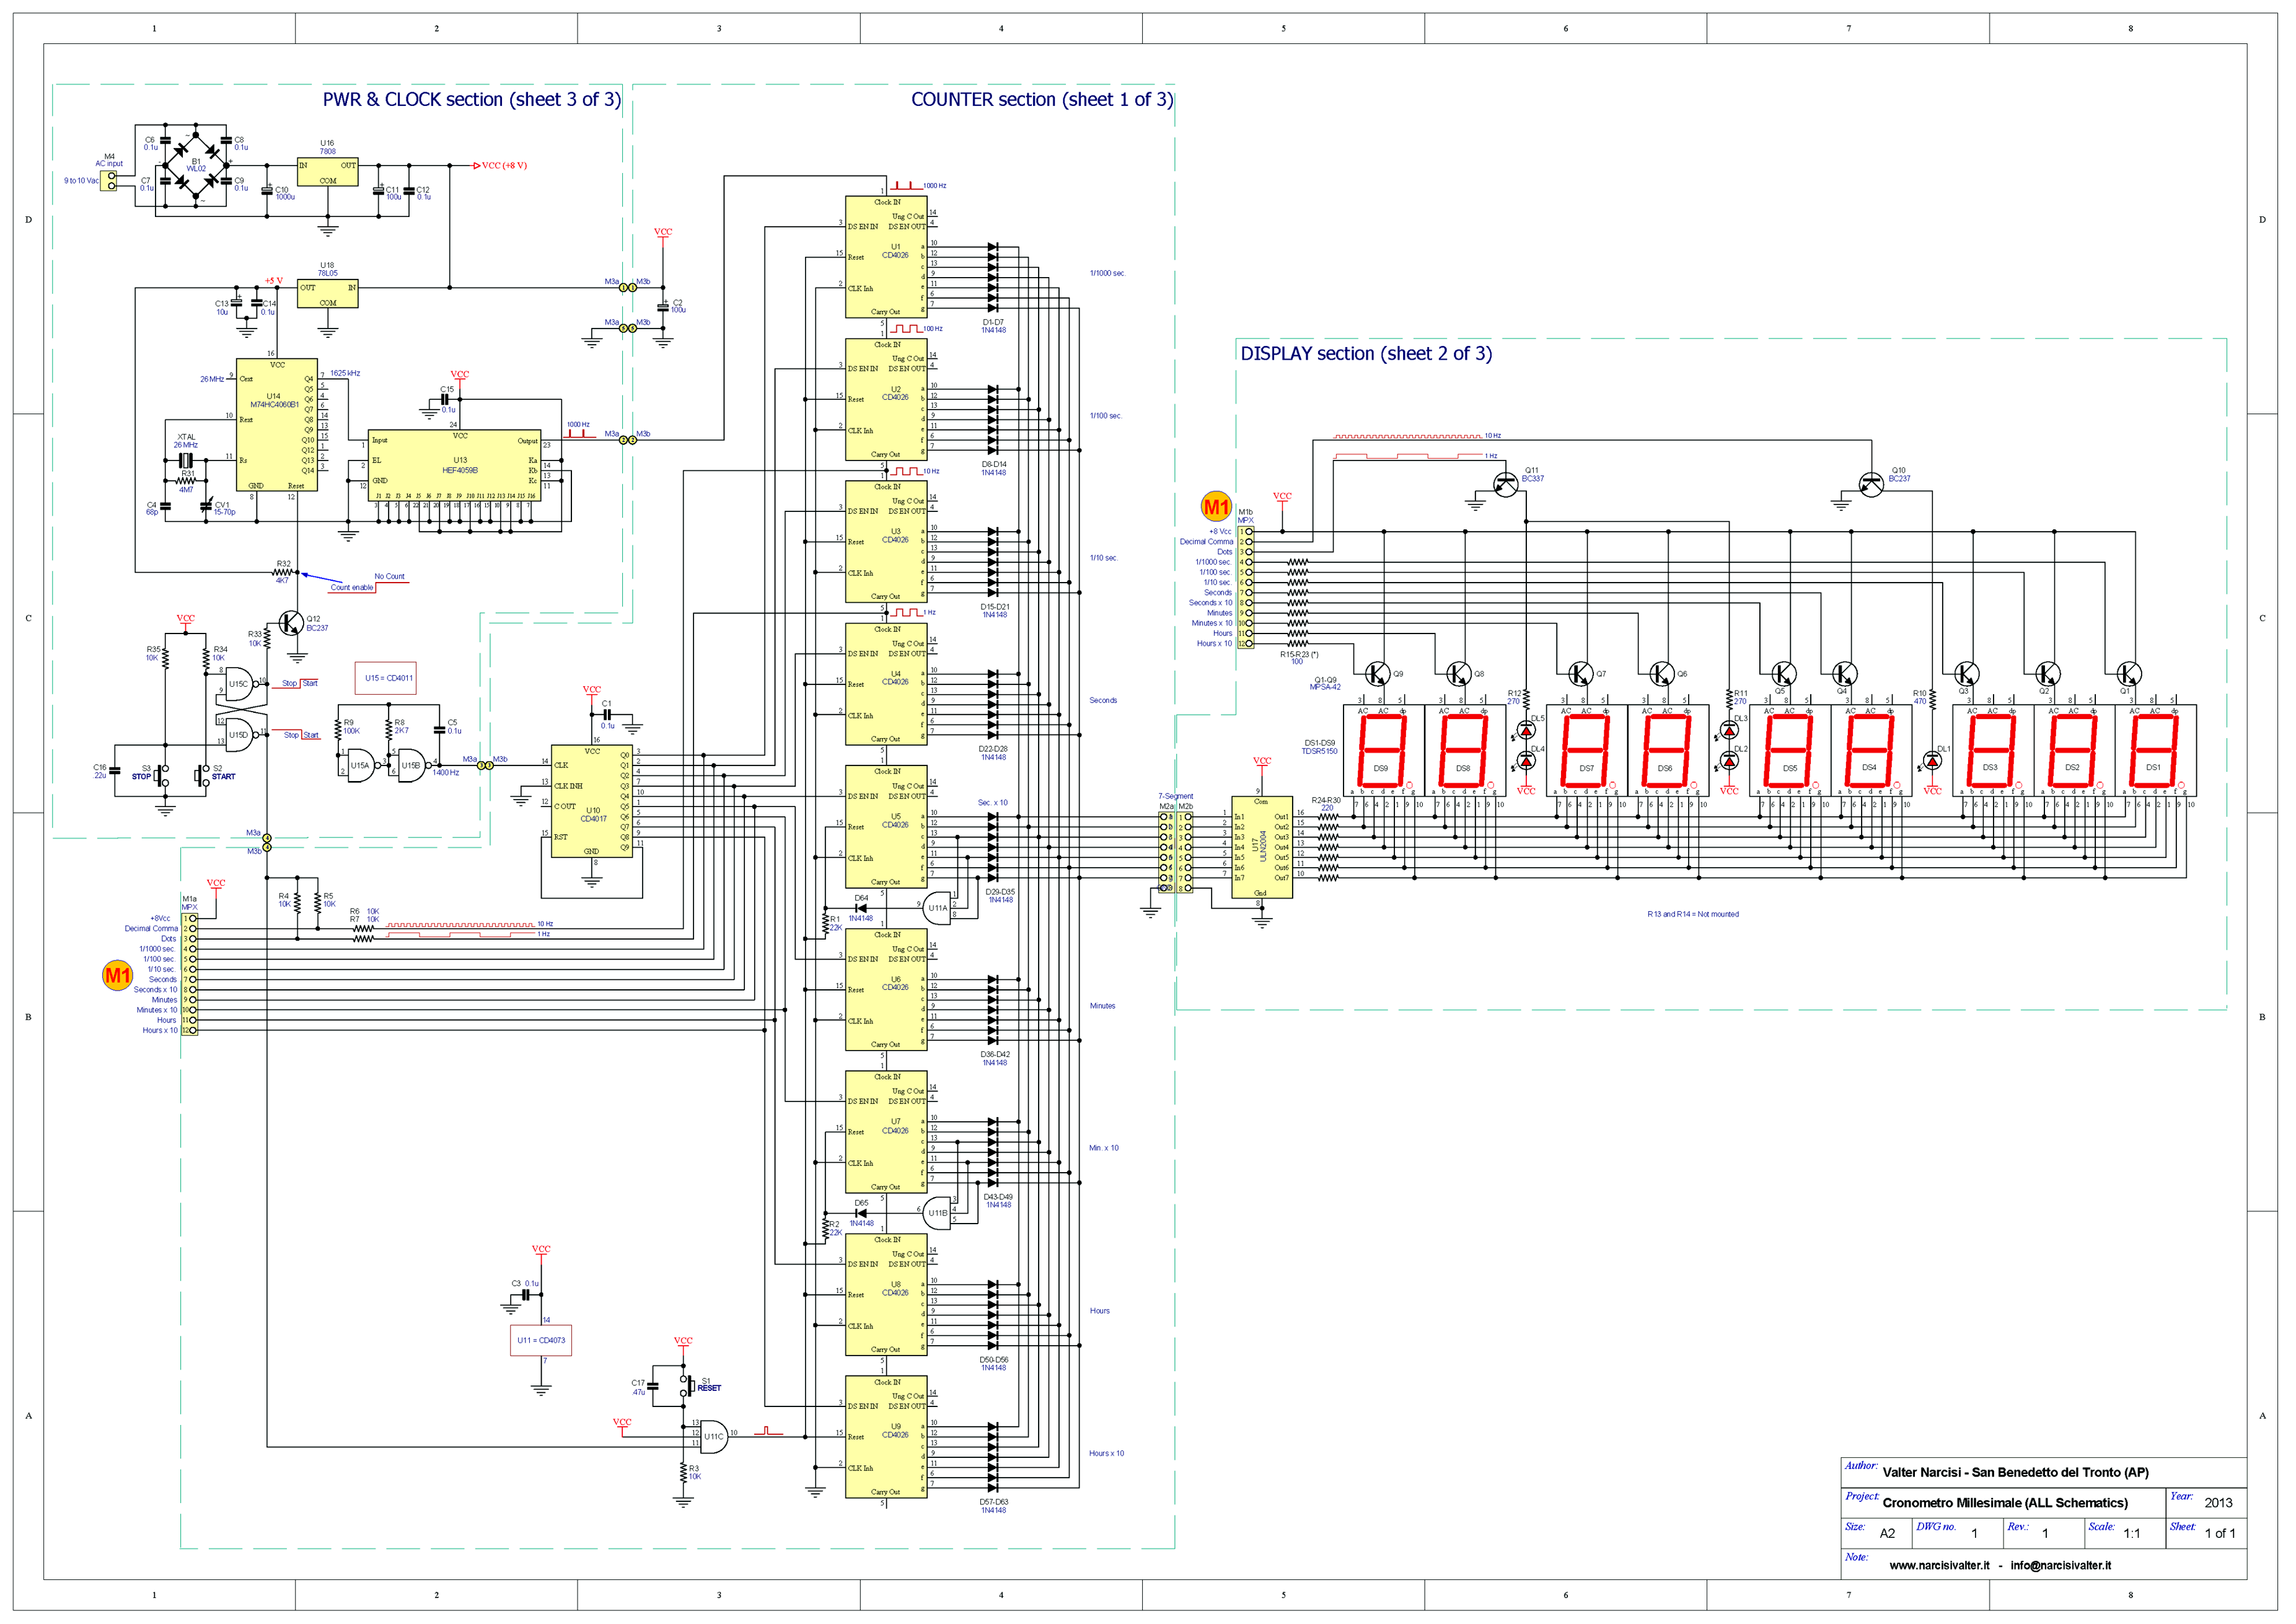Select the U16 7808 voltage regulator symbol

point(327,172)
